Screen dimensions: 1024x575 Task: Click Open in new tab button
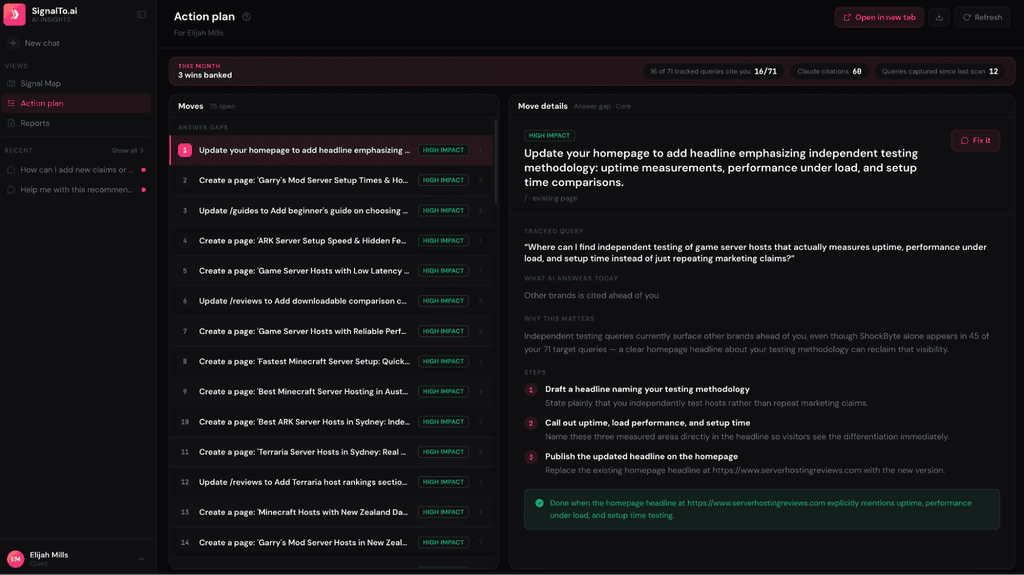tap(879, 18)
